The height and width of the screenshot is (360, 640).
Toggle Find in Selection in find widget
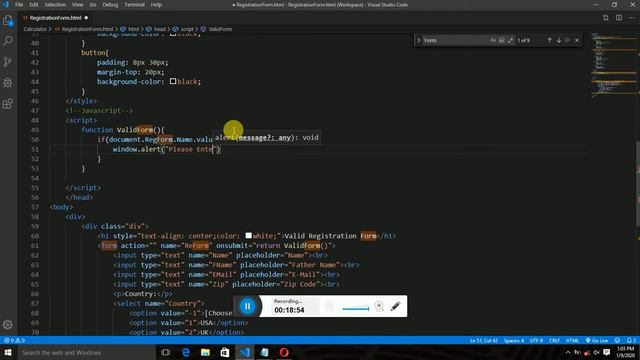567,40
